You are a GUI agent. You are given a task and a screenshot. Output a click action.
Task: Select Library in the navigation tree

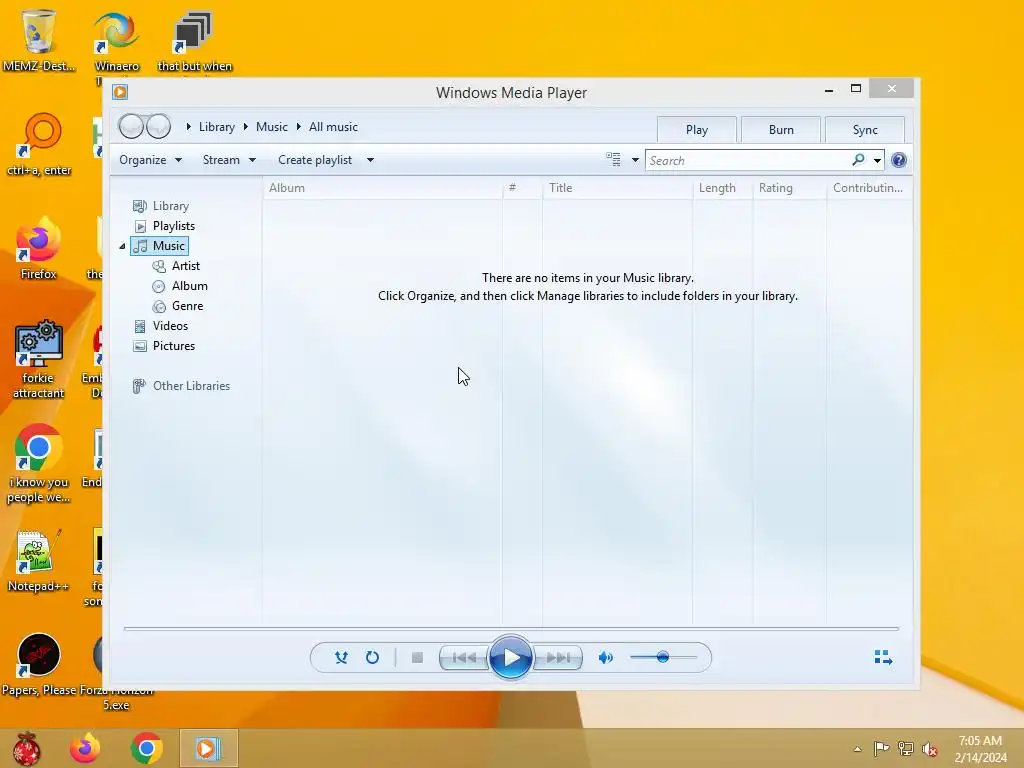[x=161, y=206]
